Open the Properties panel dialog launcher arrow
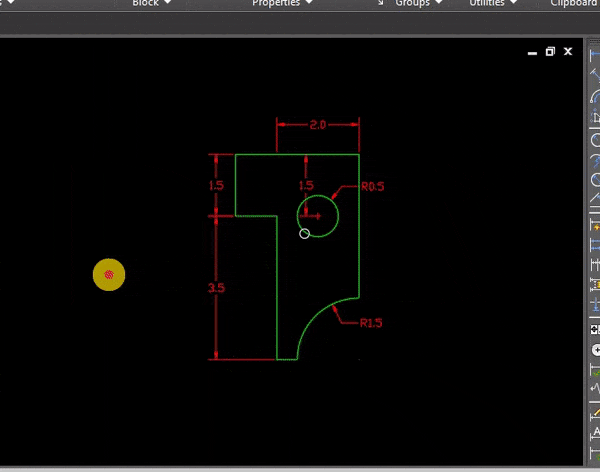 380,3
